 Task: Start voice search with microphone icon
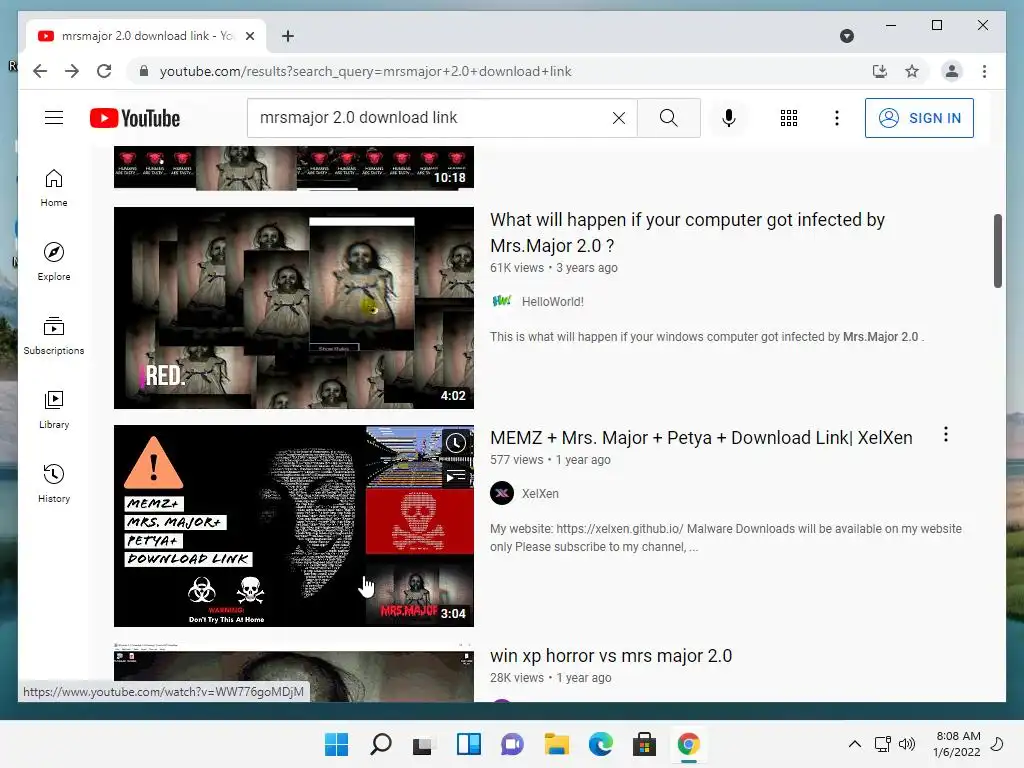click(729, 118)
